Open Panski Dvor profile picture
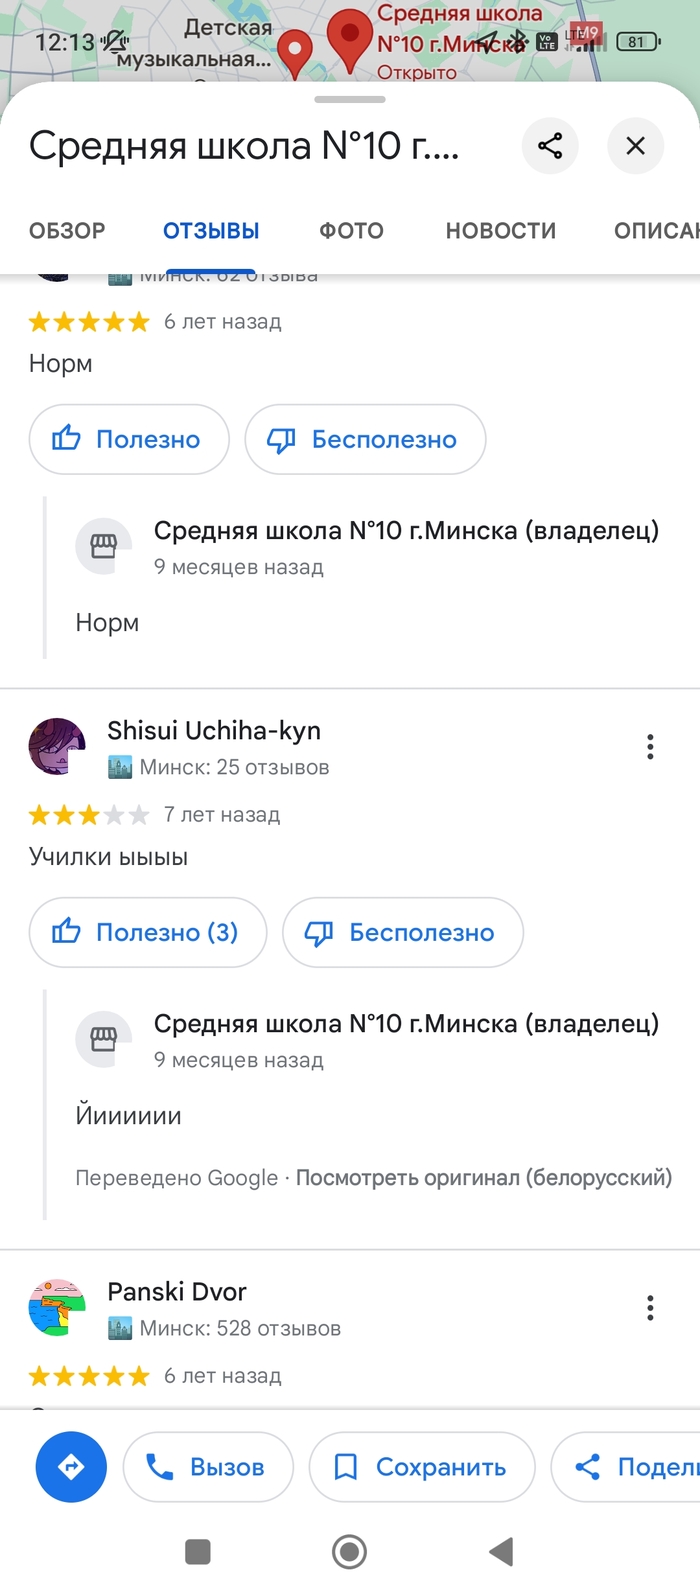 tap(57, 1307)
